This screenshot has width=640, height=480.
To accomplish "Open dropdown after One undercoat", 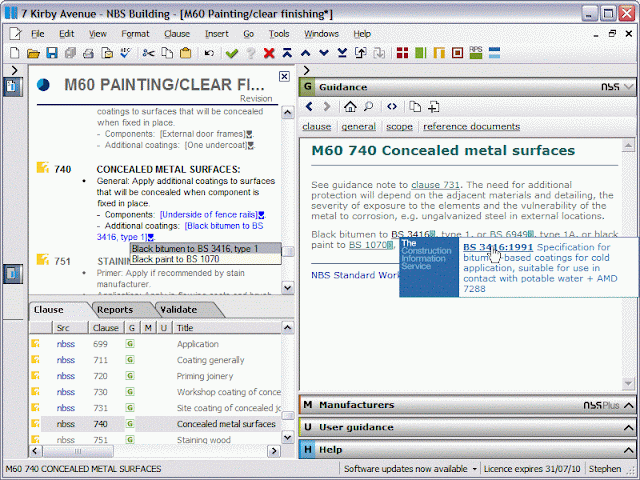I will [251, 145].
